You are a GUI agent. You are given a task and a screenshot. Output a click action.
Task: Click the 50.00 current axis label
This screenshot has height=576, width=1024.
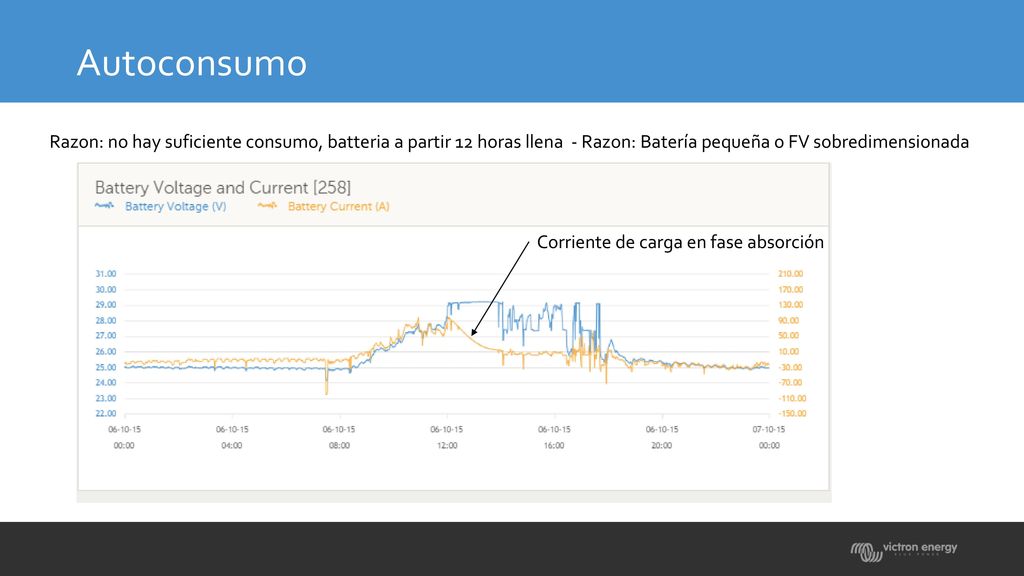[x=788, y=336]
